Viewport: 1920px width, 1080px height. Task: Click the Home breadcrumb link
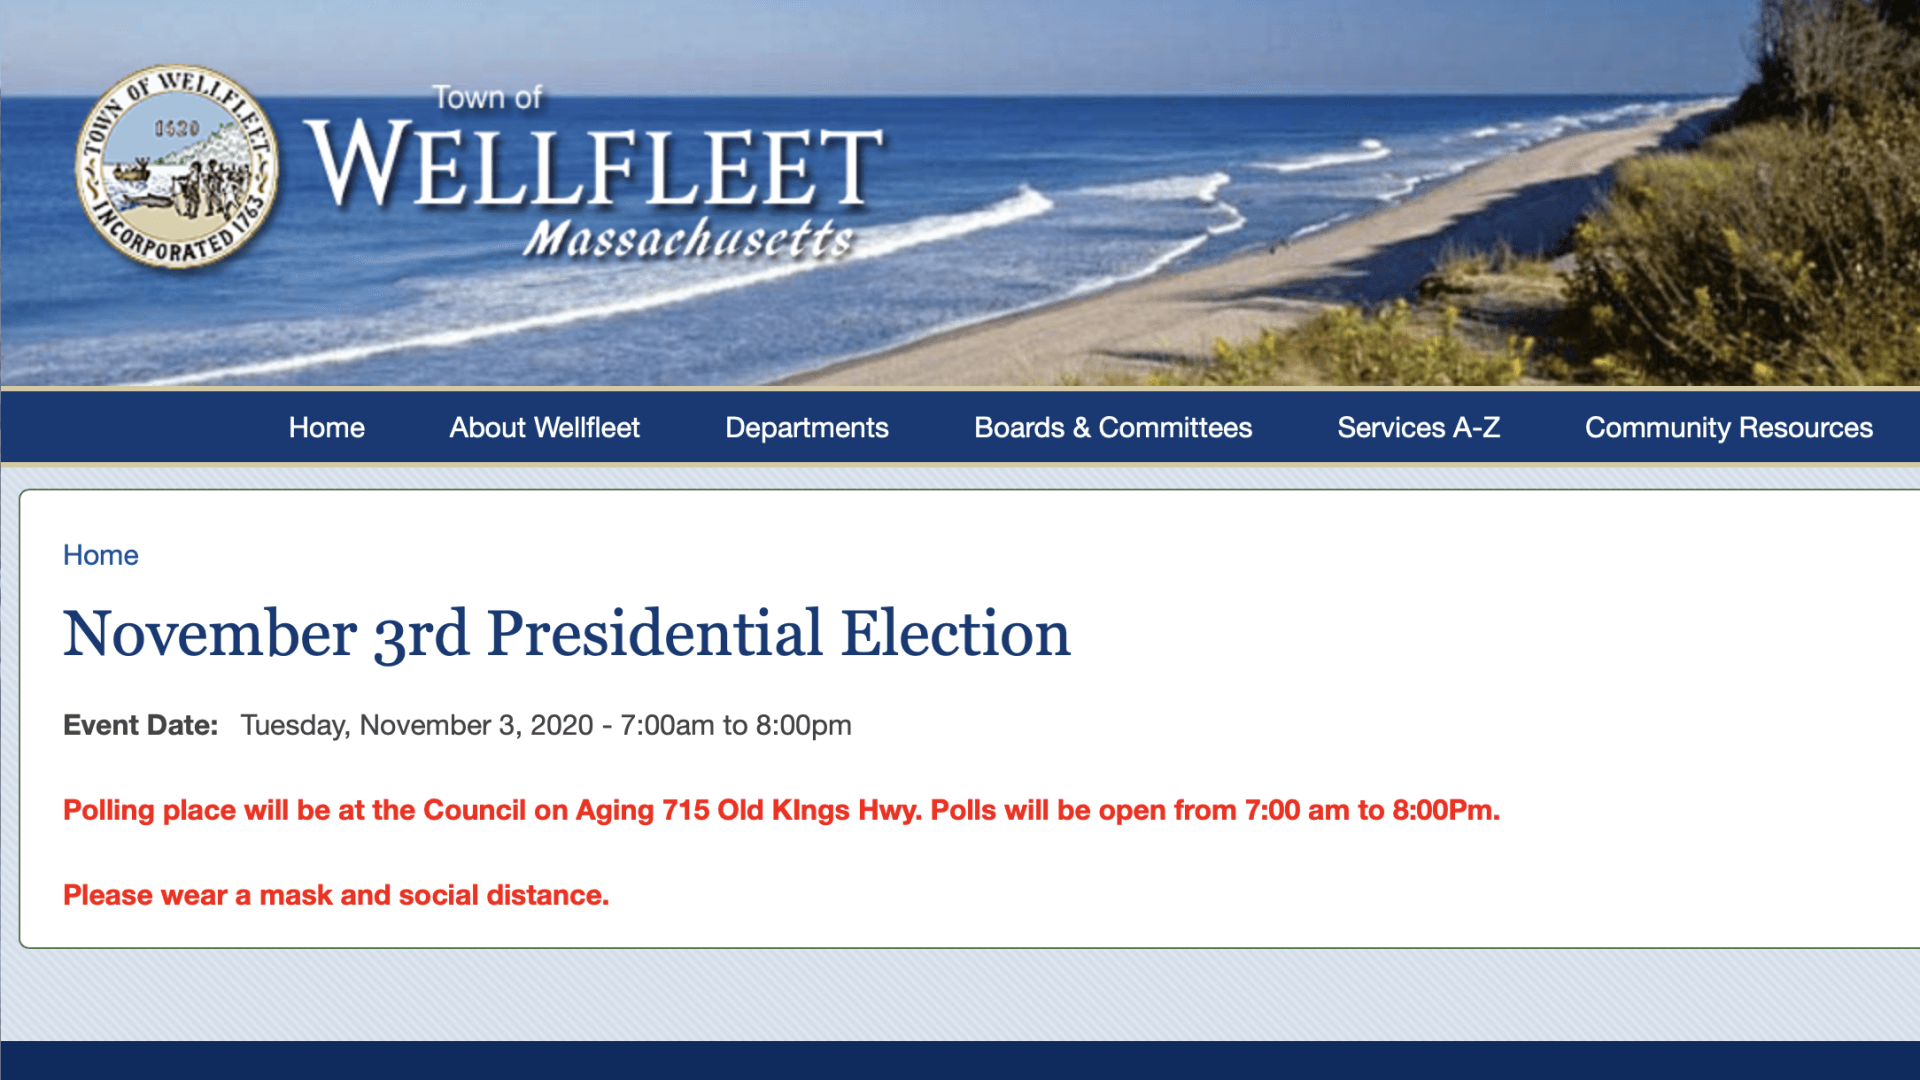[x=100, y=555]
